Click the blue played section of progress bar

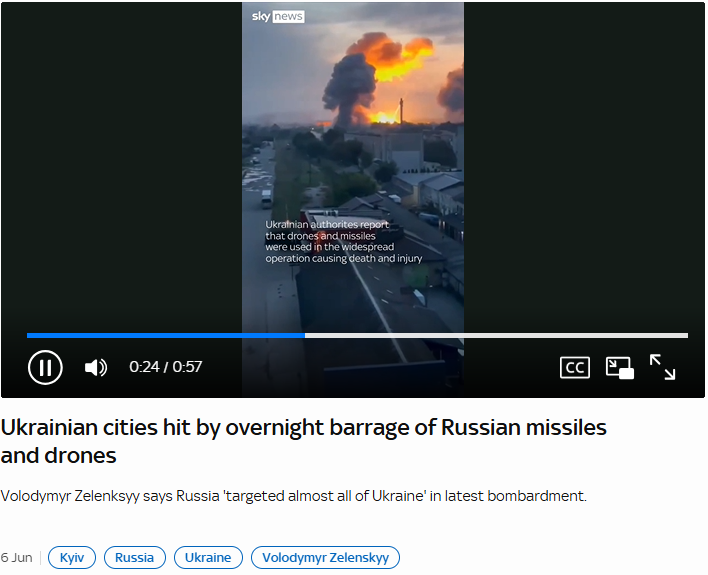tap(166, 336)
